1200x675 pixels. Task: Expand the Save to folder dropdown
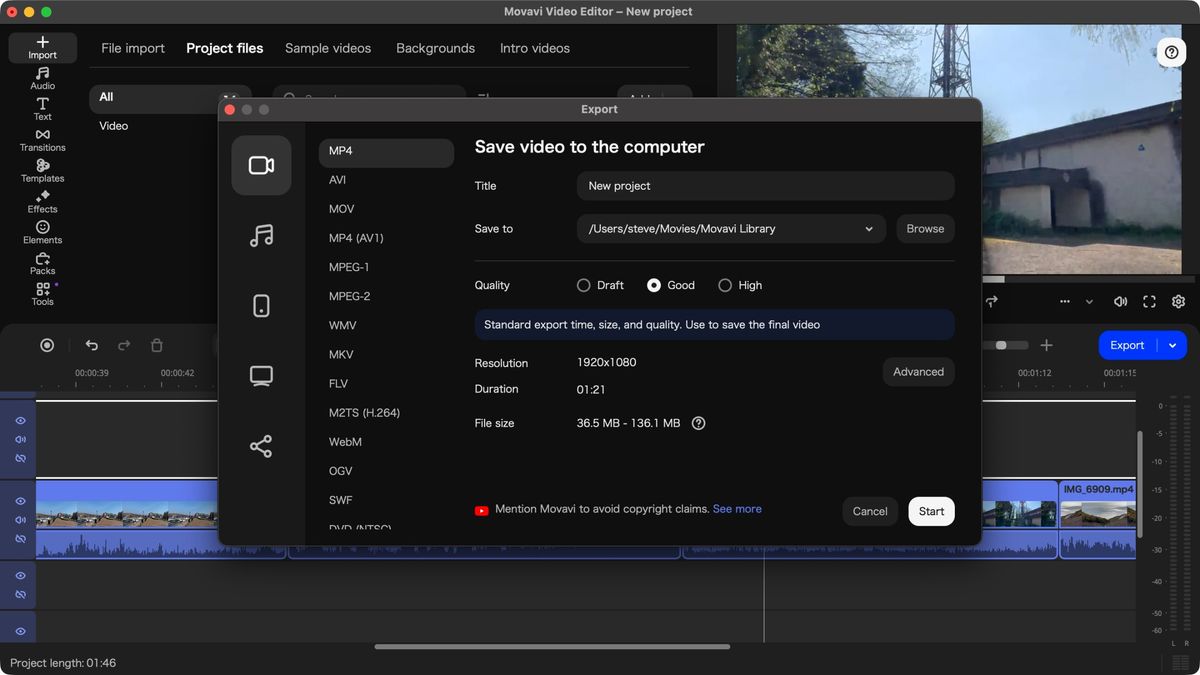pyautogui.click(x=869, y=229)
